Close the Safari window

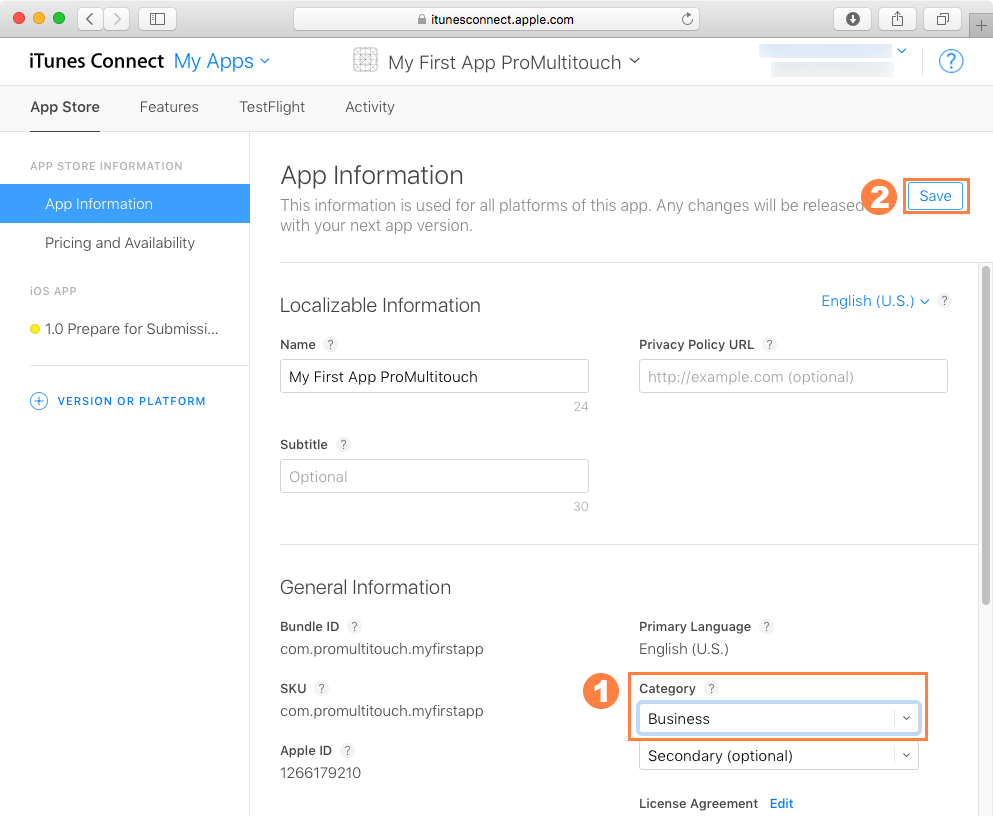pyautogui.click(x=19, y=18)
